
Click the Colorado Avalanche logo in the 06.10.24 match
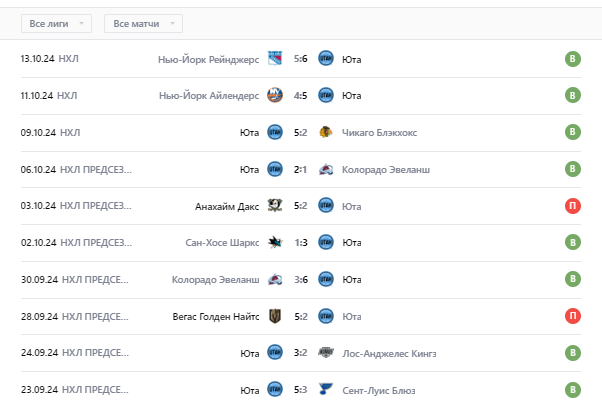[325, 169]
